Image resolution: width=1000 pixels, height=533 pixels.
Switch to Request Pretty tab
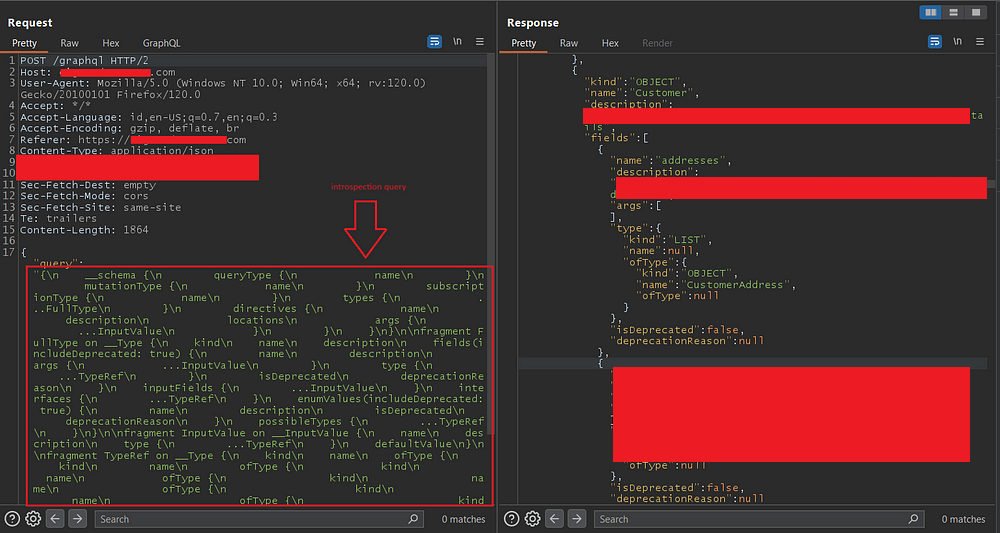click(x=24, y=43)
